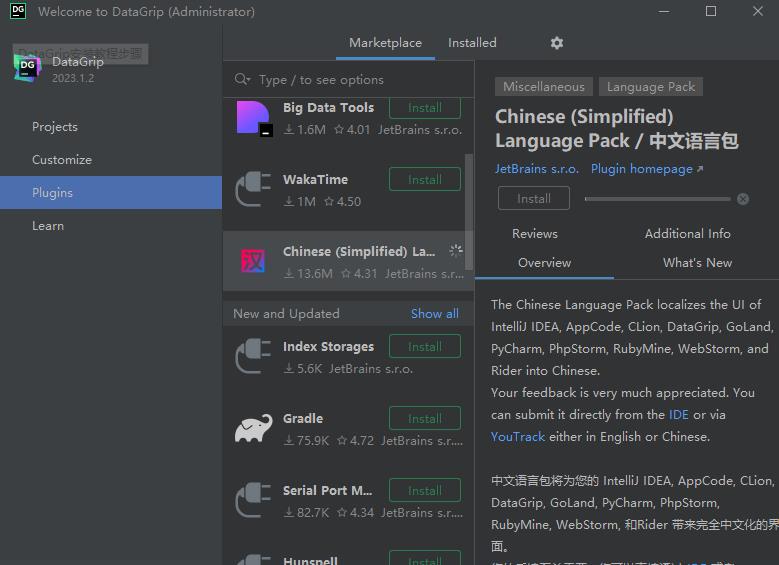Open the Additional Info tab
779x565 pixels.
tap(688, 234)
